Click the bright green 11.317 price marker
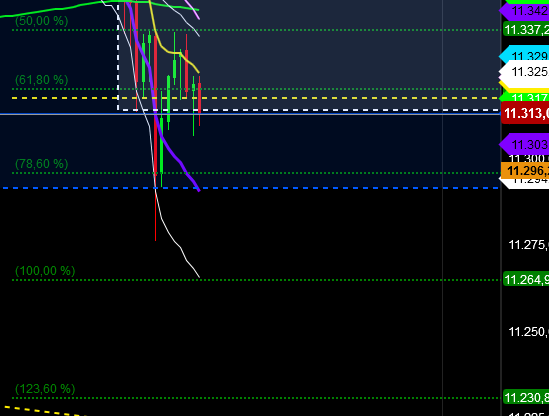The height and width of the screenshot is (416, 549). pyautogui.click(x=524, y=97)
